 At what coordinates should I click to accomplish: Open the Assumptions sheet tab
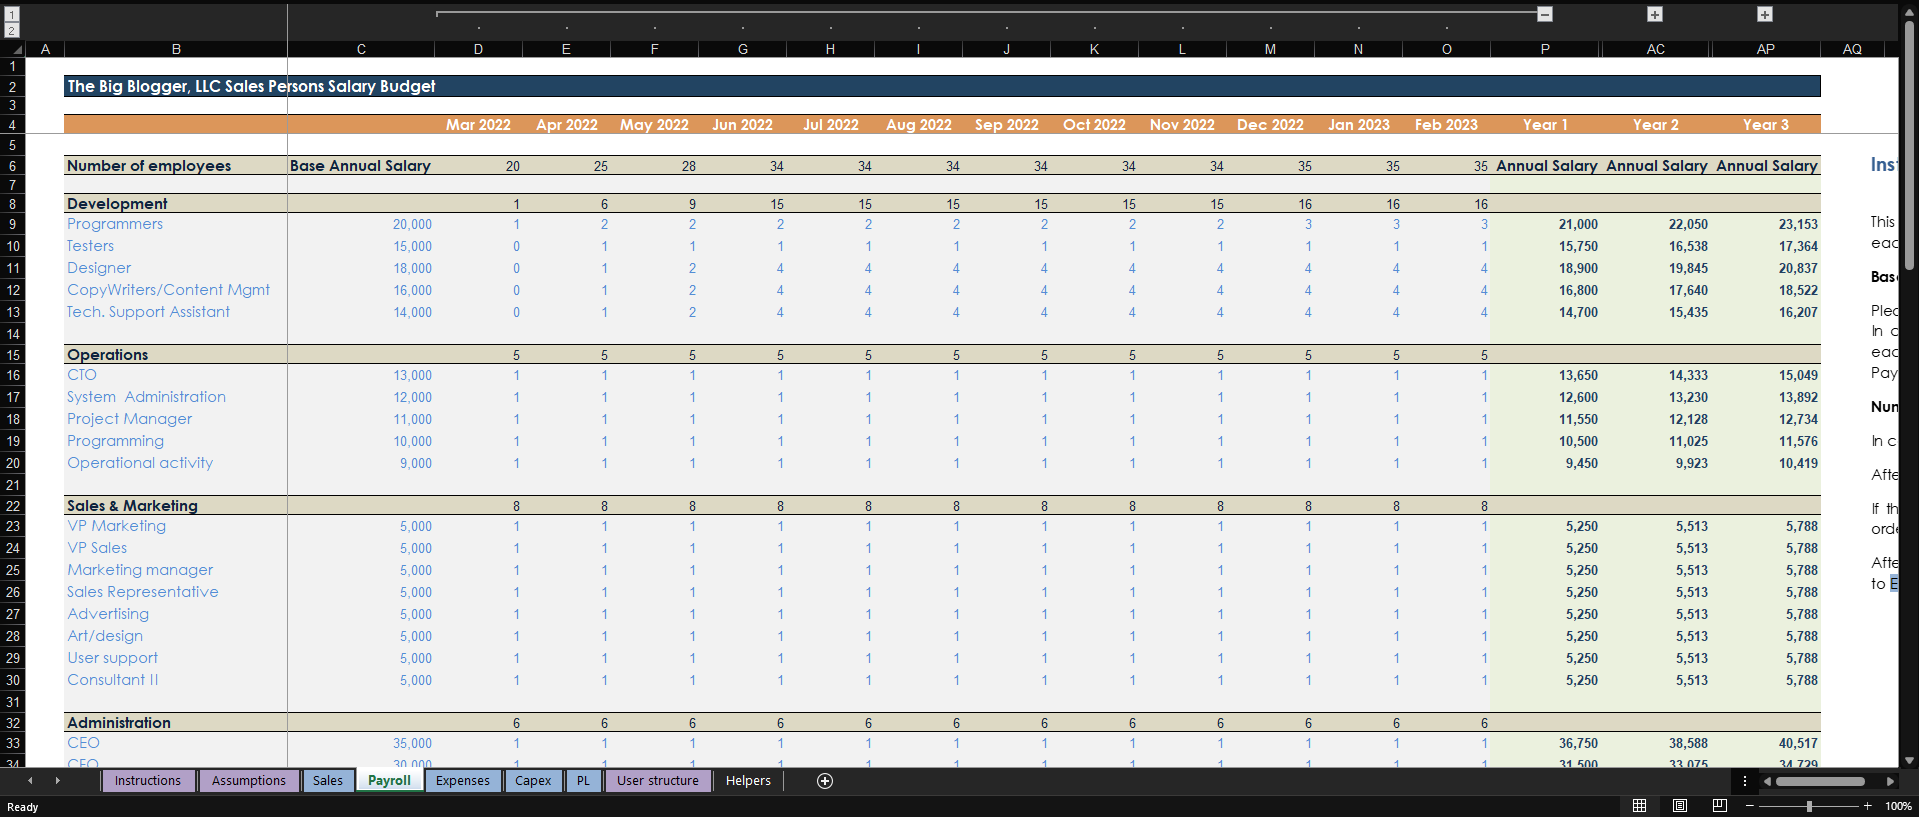(x=248, y=781)
